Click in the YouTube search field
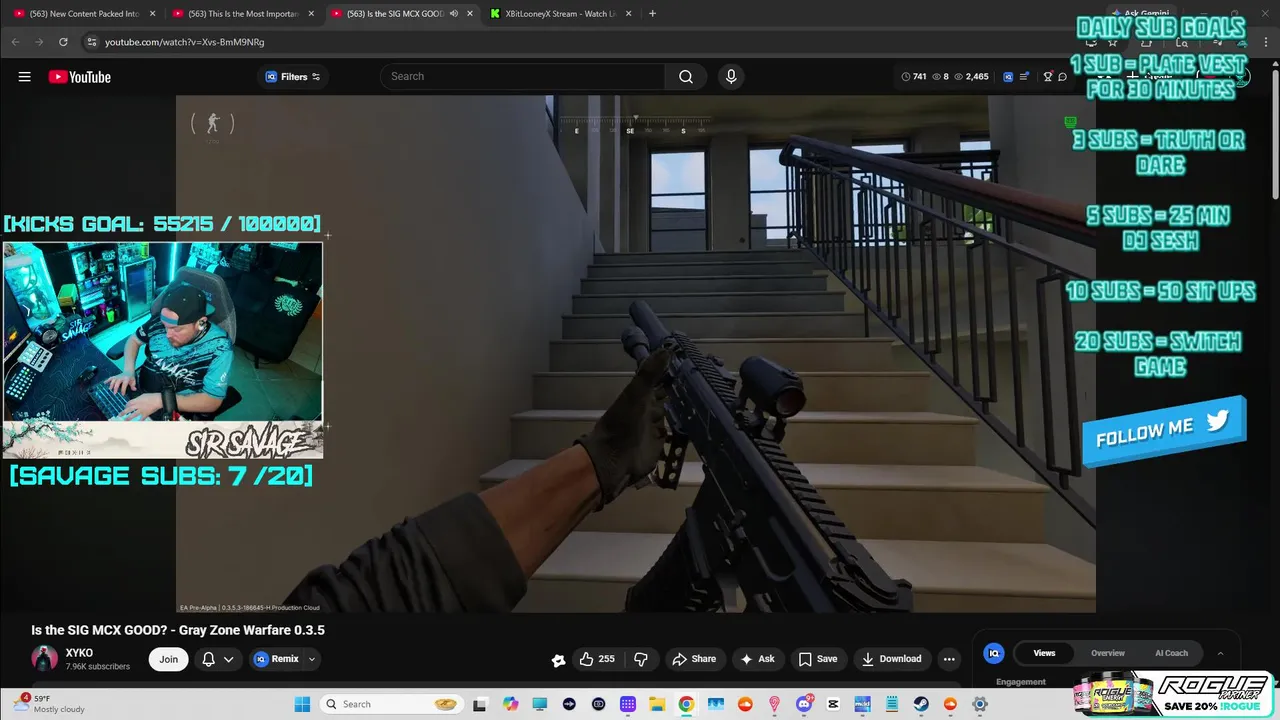Screen dimensions: 1280x720 (522, 77)
